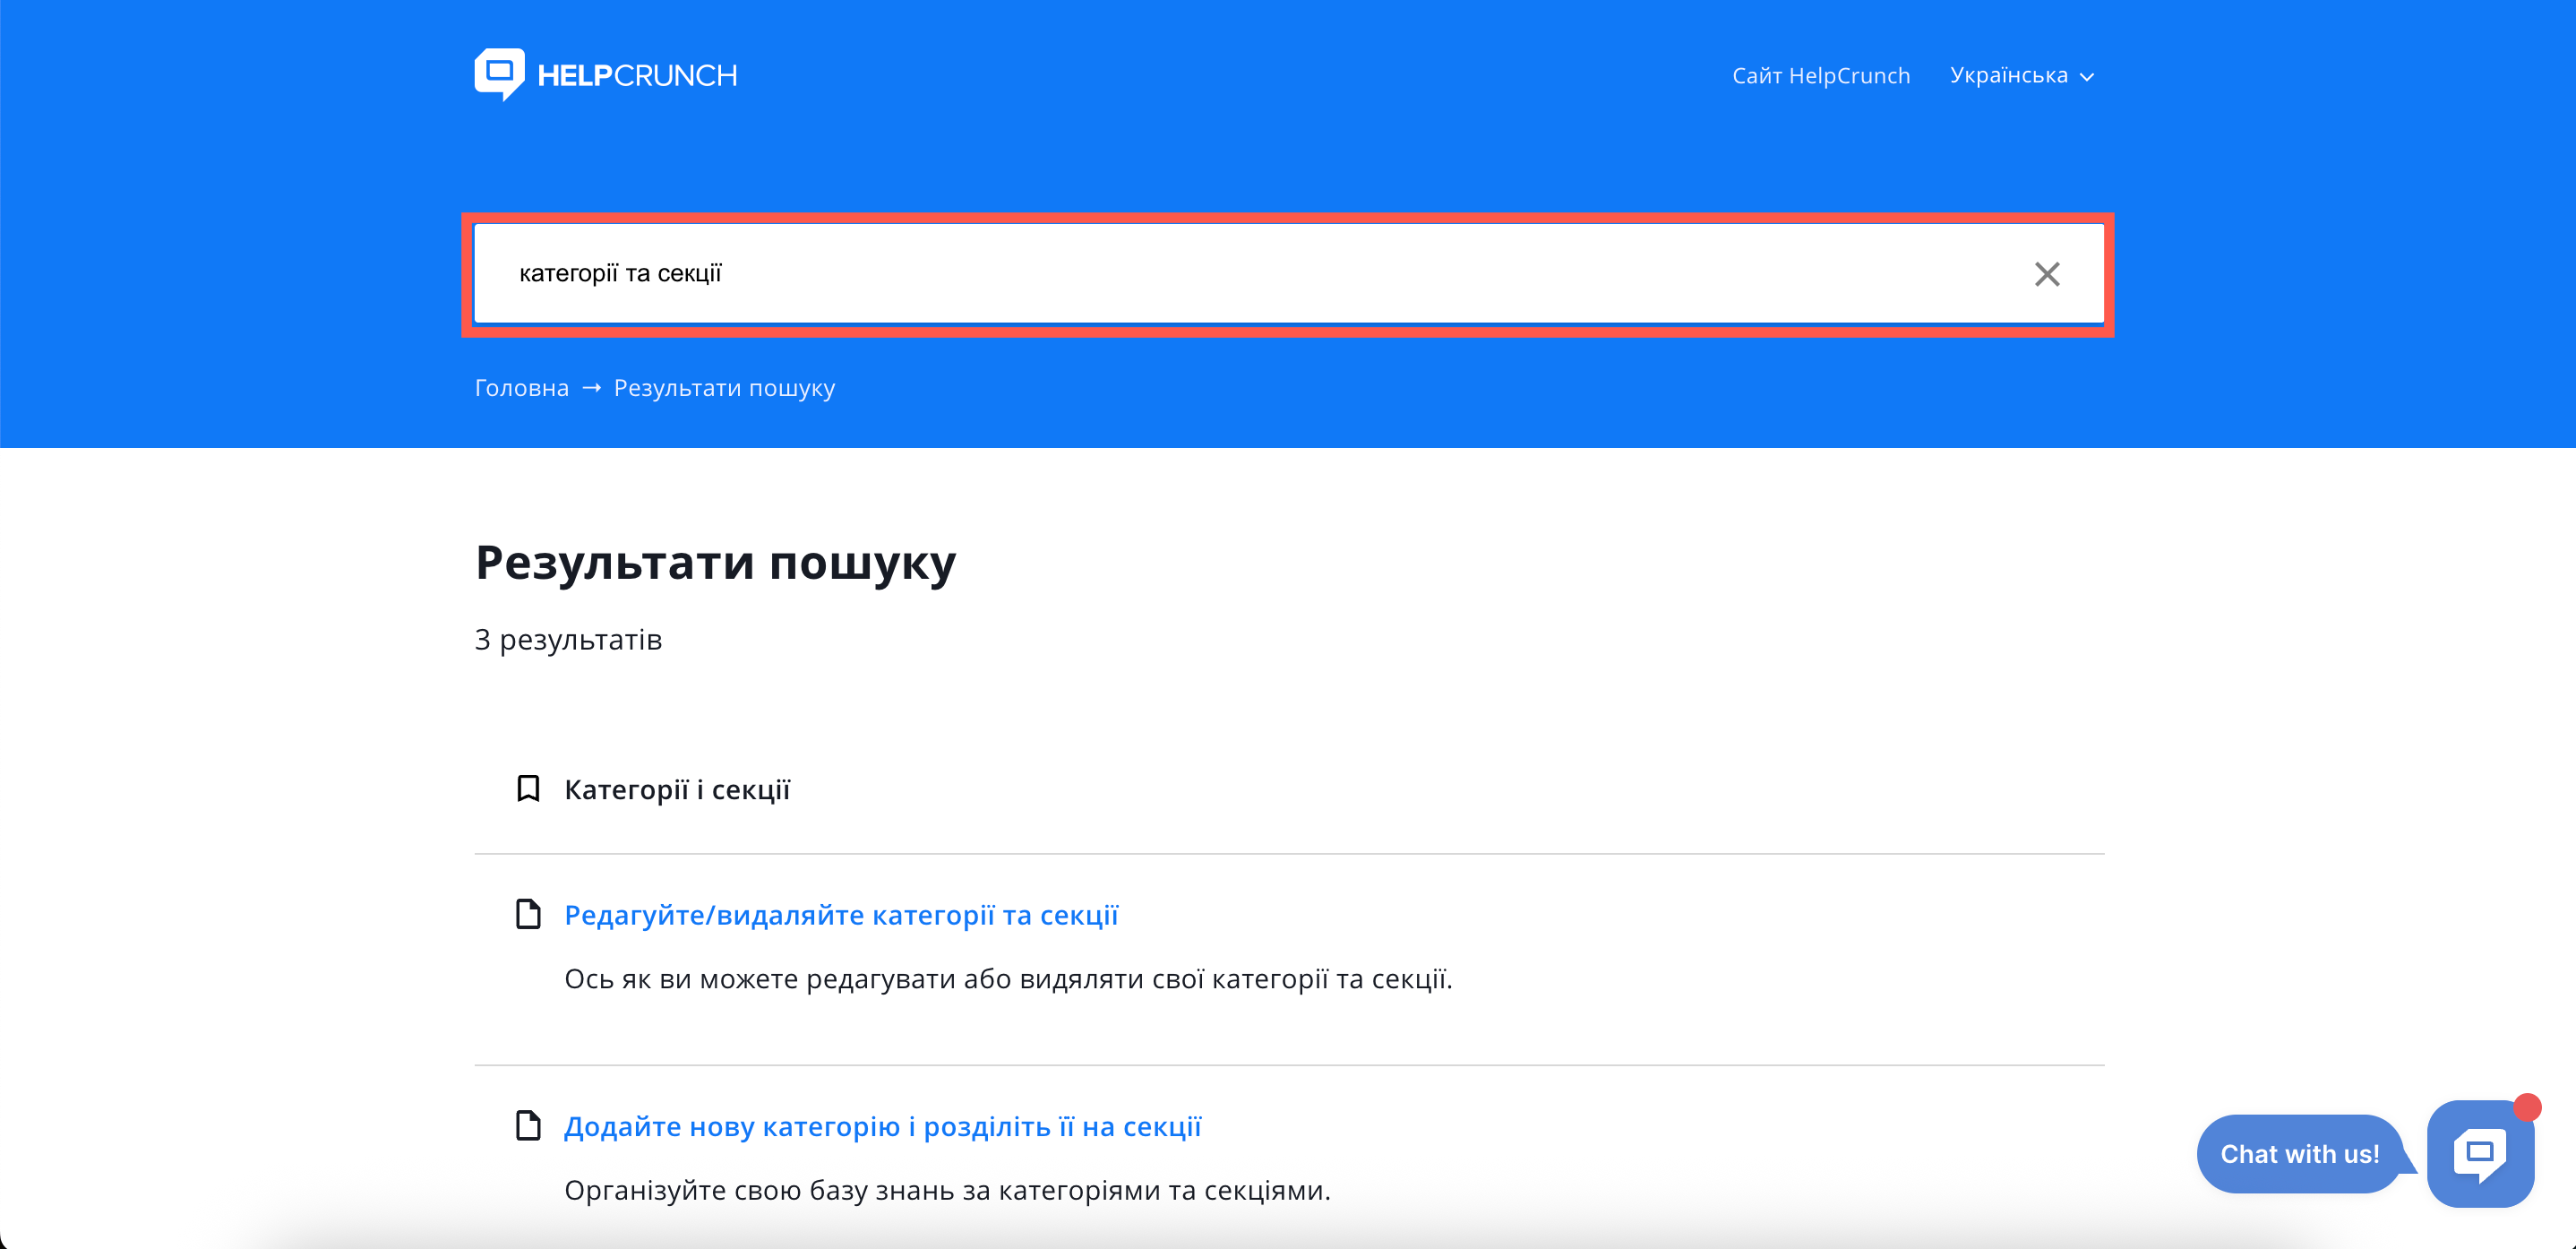Image resolution: width=2576 pixels, height=1249 pixels.
Task: Click the bookmark icon beside Категорії і секції
Action: 528,789
